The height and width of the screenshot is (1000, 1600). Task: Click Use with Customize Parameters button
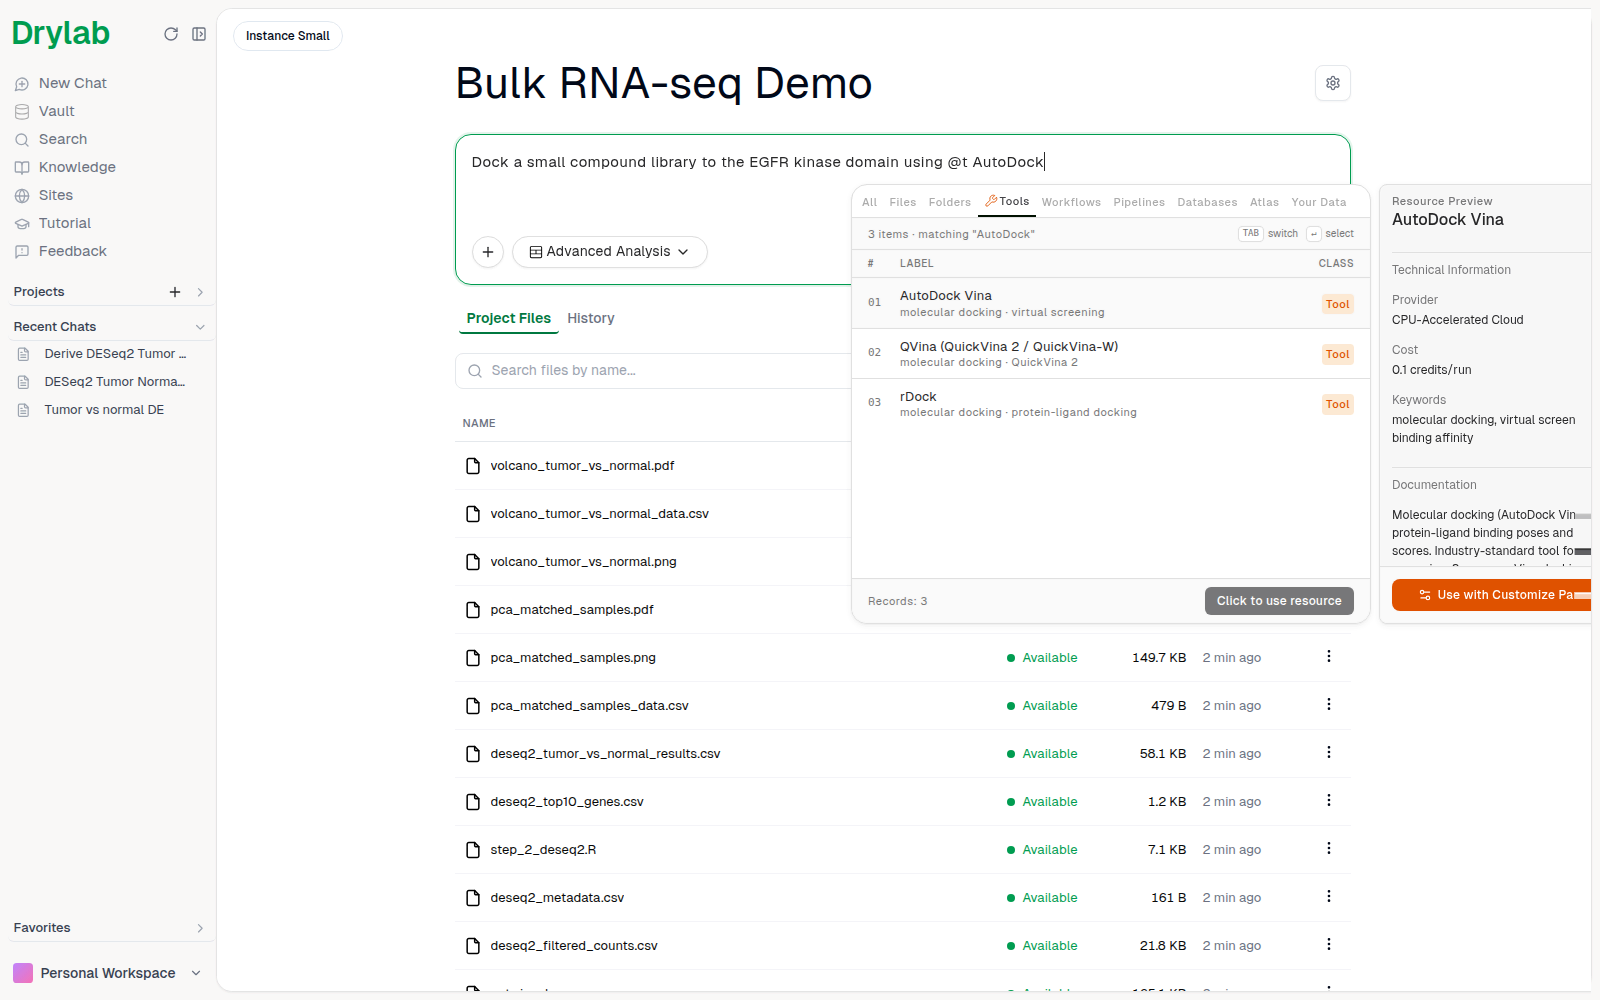[x=1492, y=595]
